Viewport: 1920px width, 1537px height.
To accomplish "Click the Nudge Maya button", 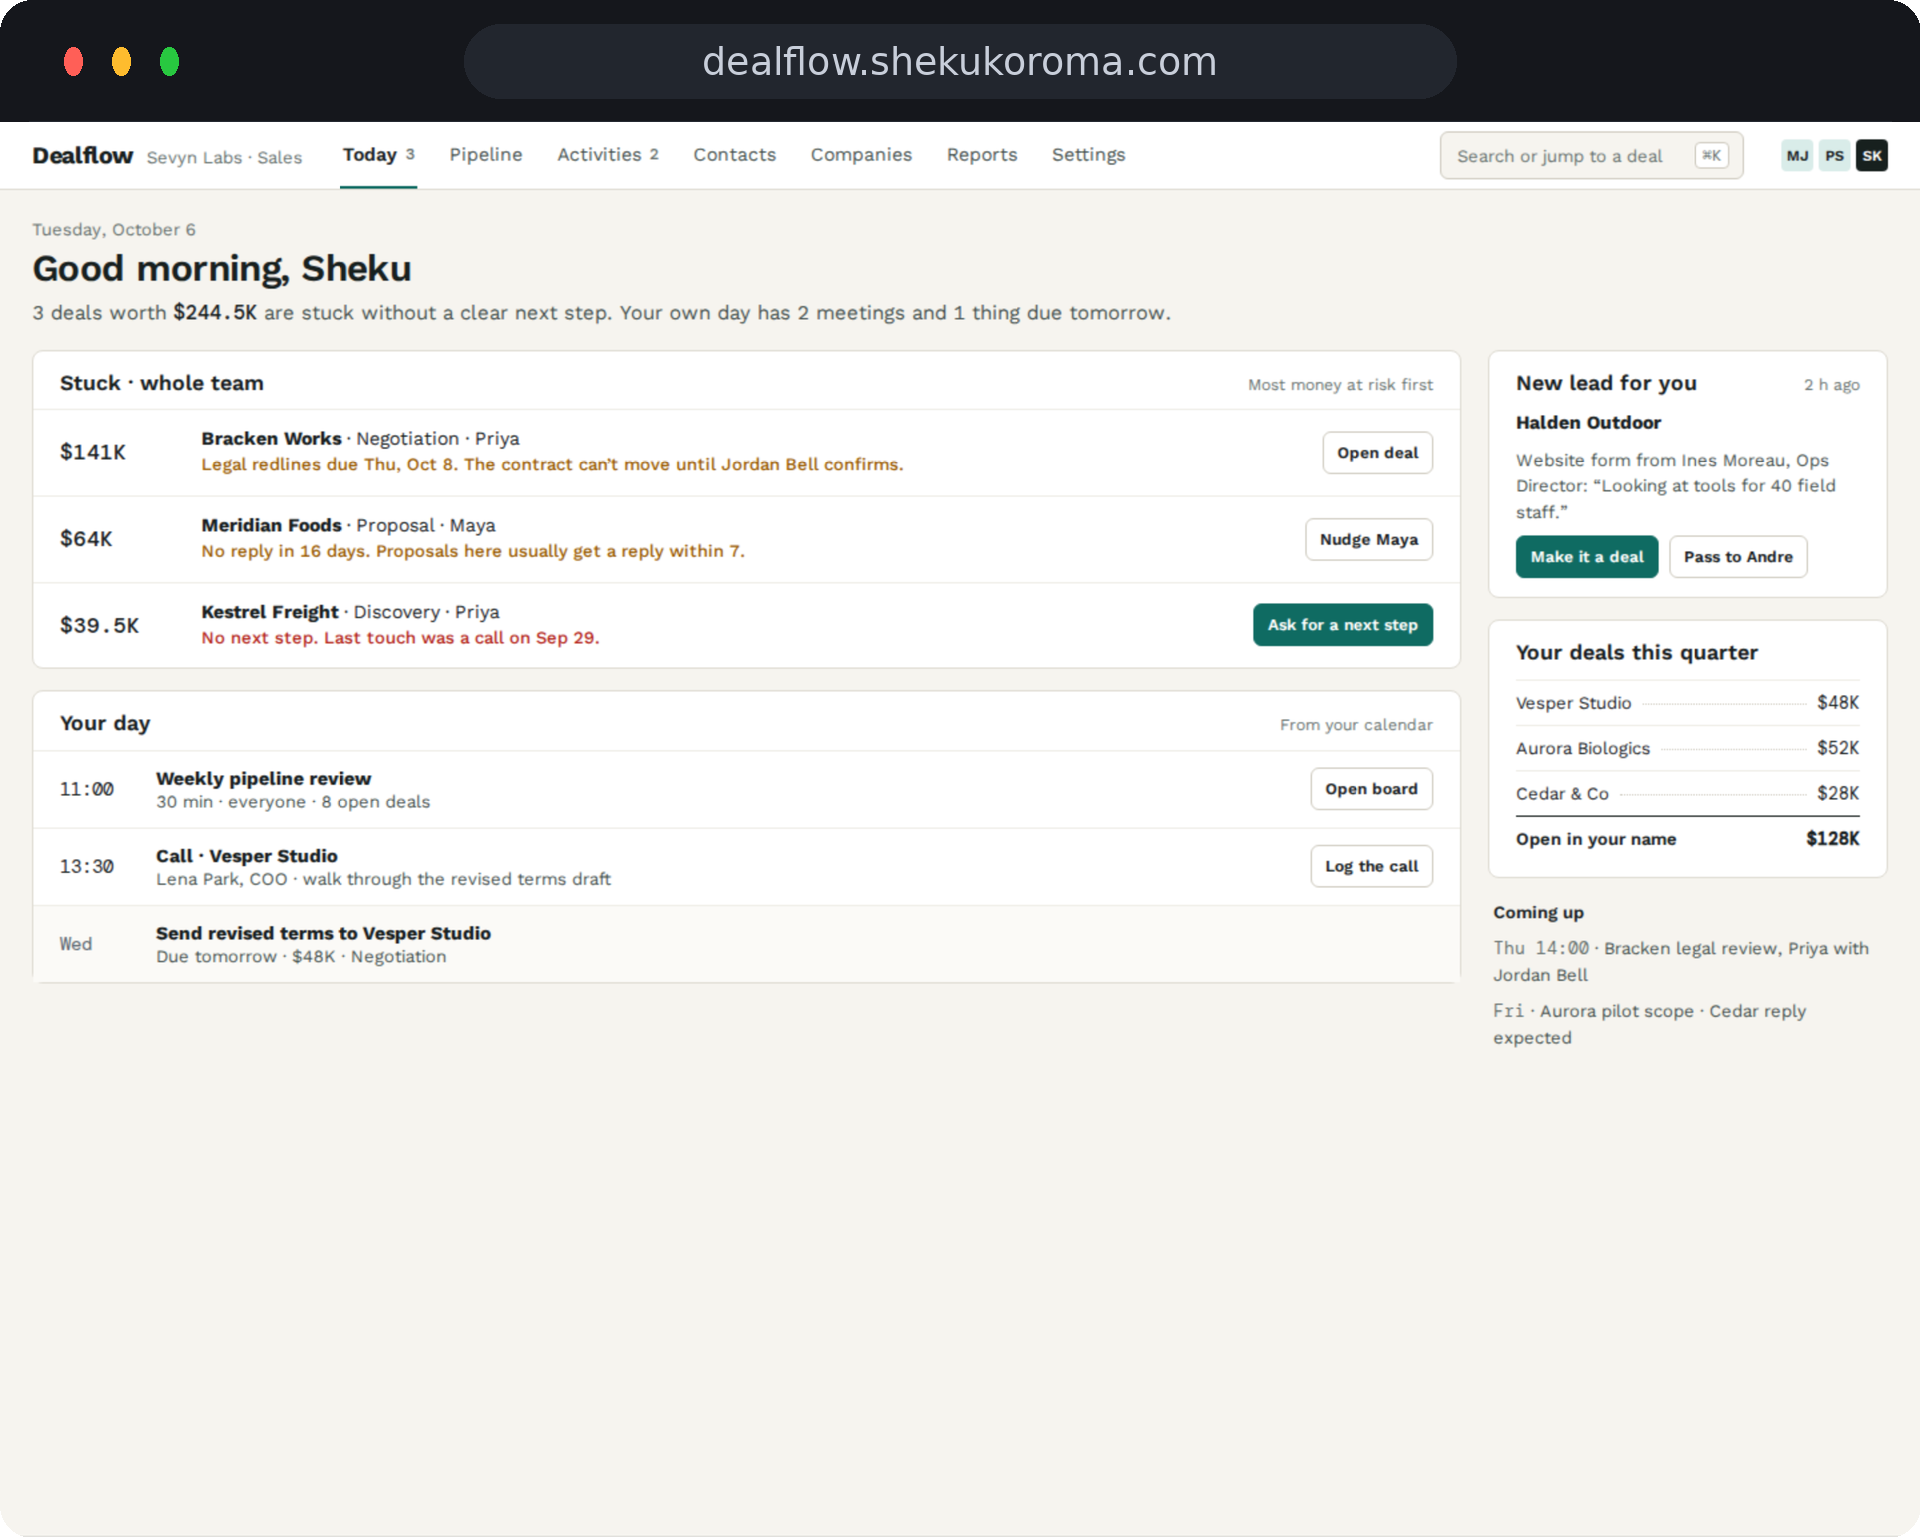I will coord(1368,539).
